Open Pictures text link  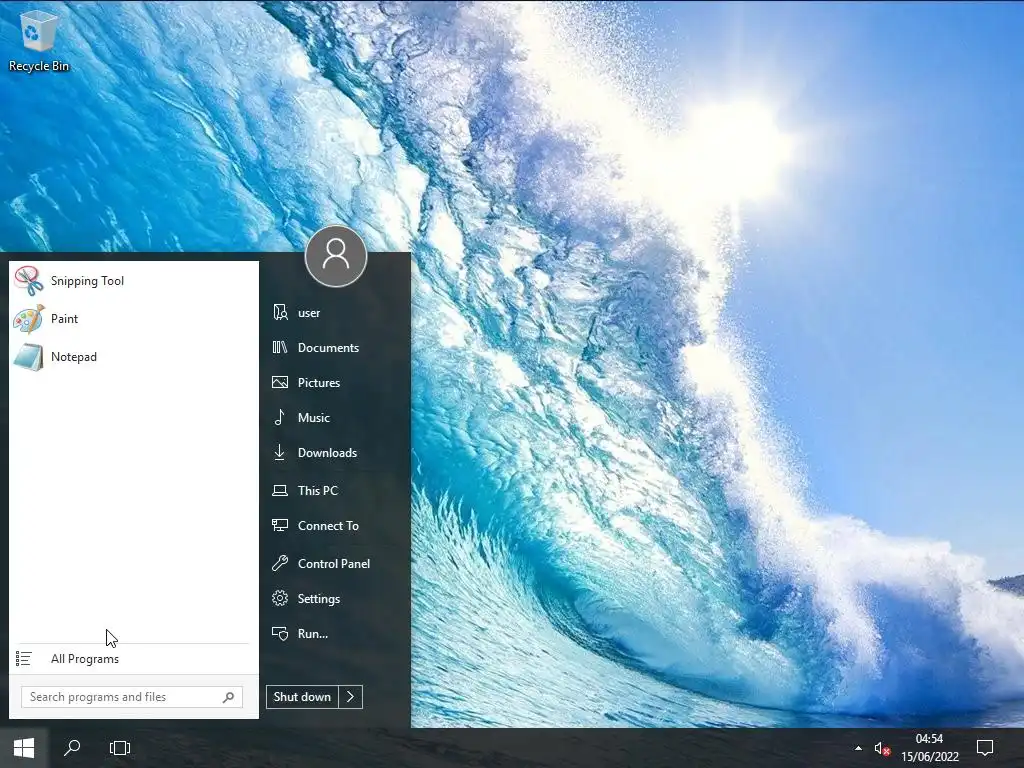(x=319, y=383)
